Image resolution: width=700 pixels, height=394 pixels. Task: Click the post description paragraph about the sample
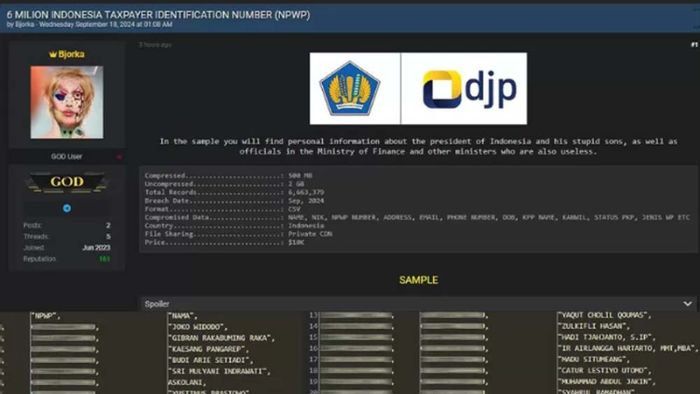click(x=418, y=146)
